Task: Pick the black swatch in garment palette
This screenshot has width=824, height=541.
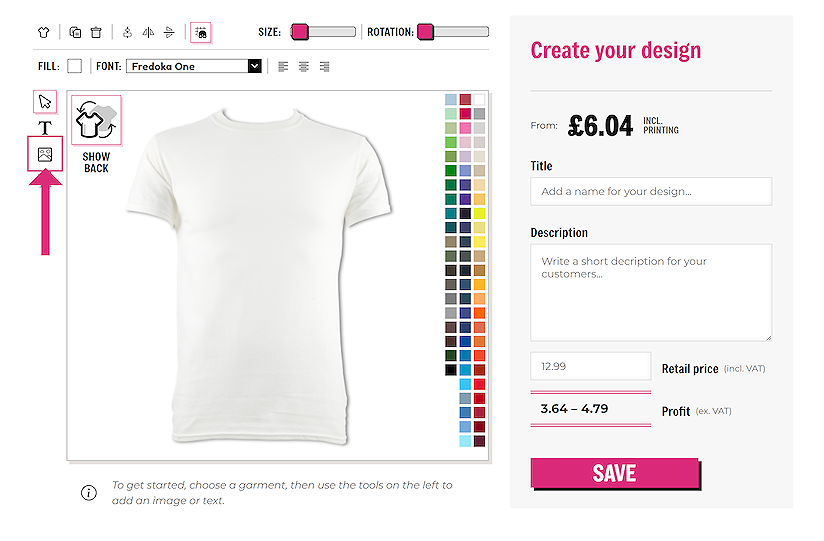Action: click(x=451, y=370)
